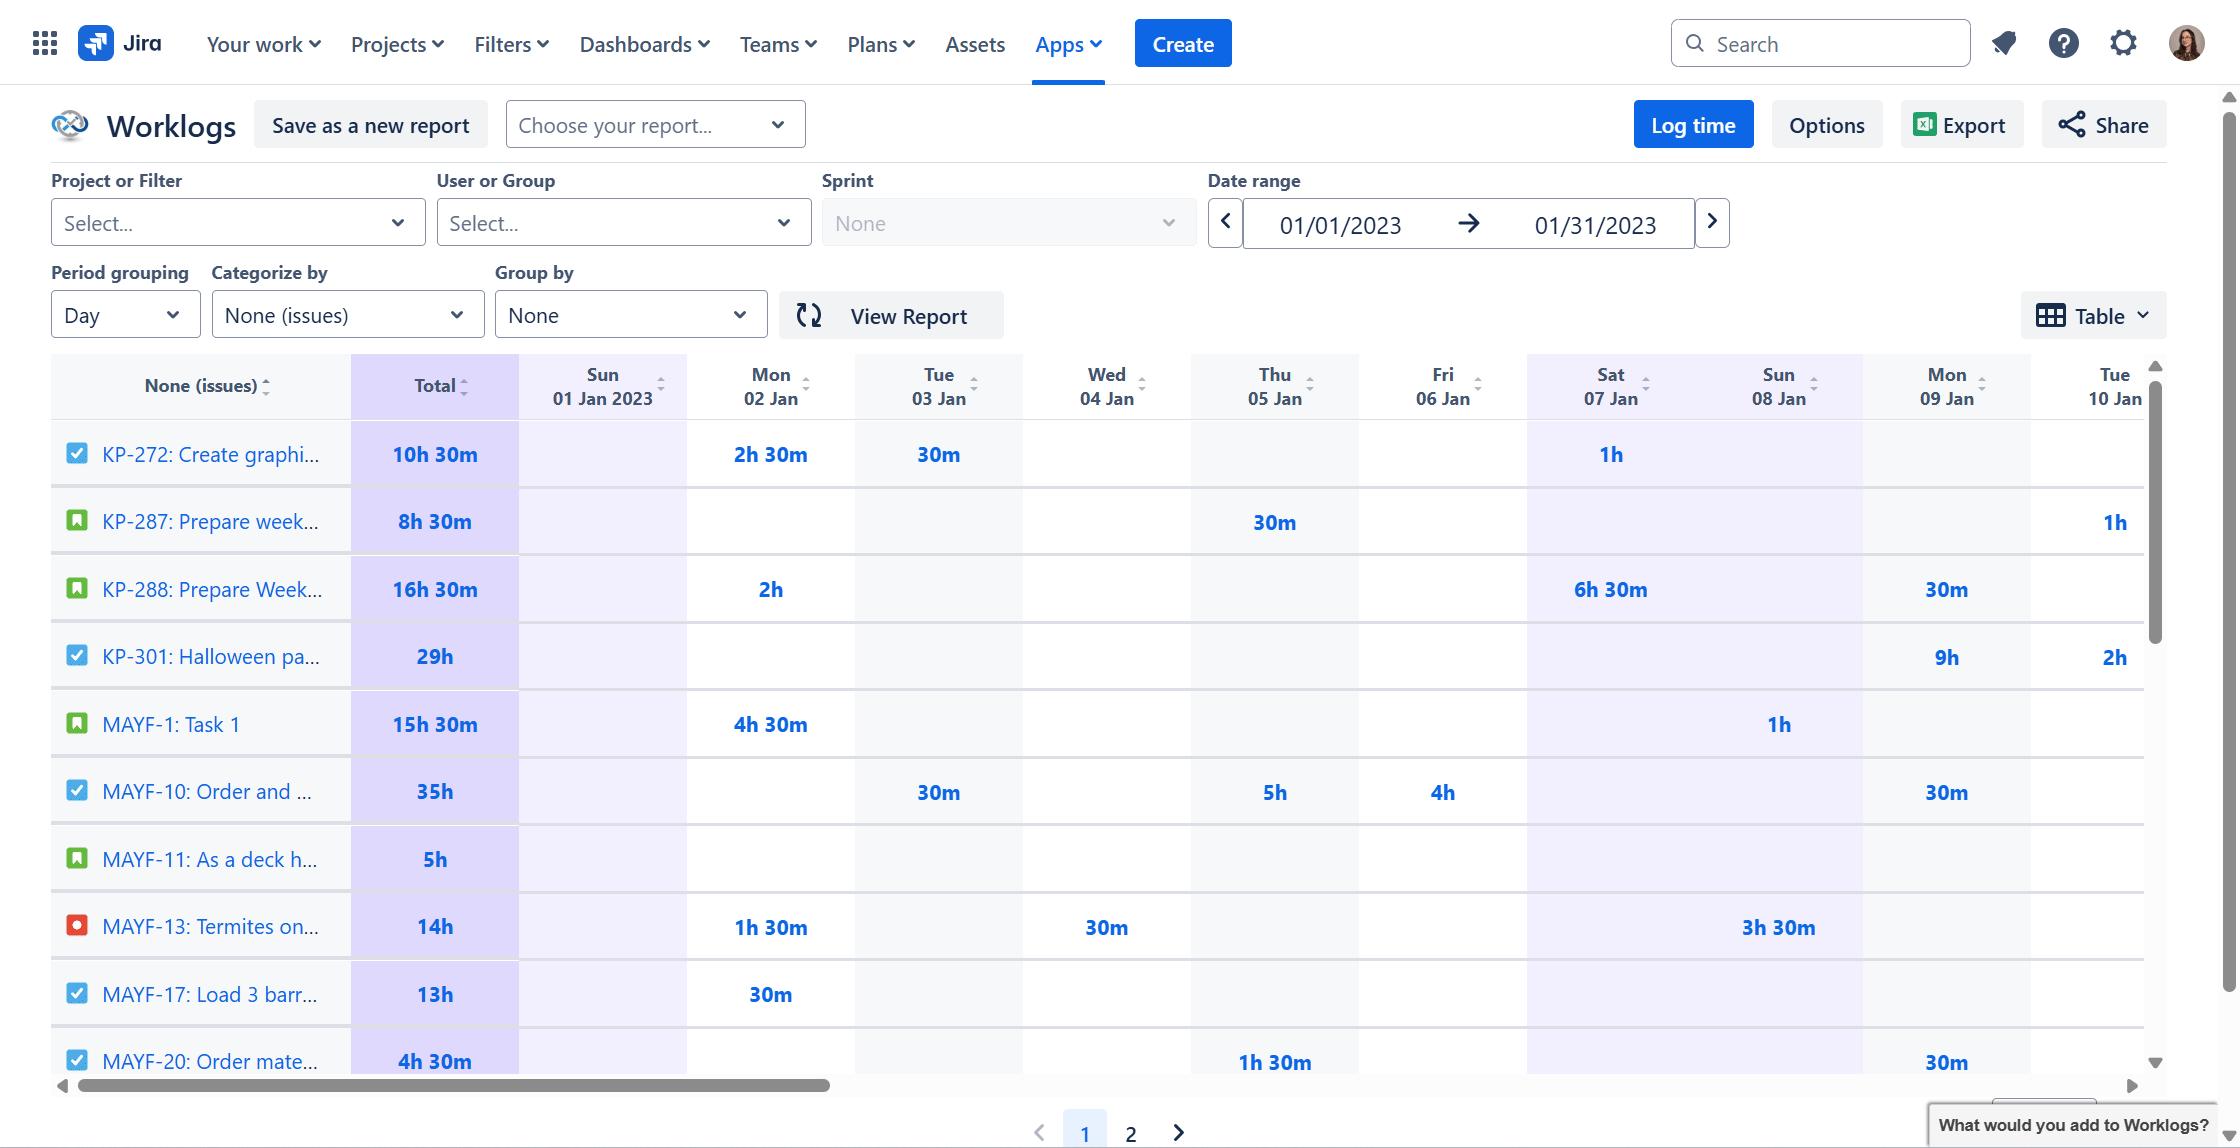Click the Create button
Image resolution: width=2240 pixels, height=1148 pixels.
click(x=1183, y=43)
